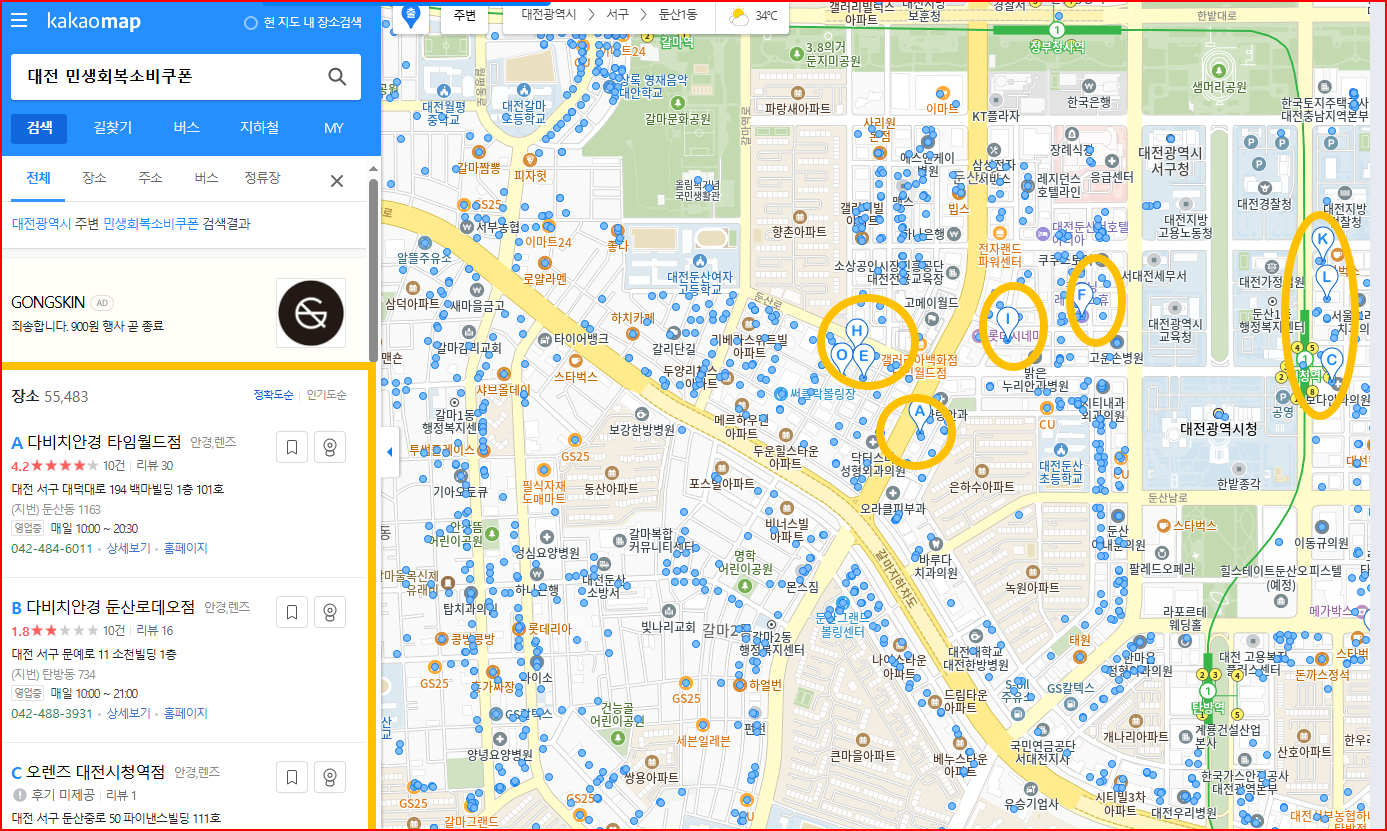
Task: Collapse the side panel with the arrow handle
Action: (390, 452)
